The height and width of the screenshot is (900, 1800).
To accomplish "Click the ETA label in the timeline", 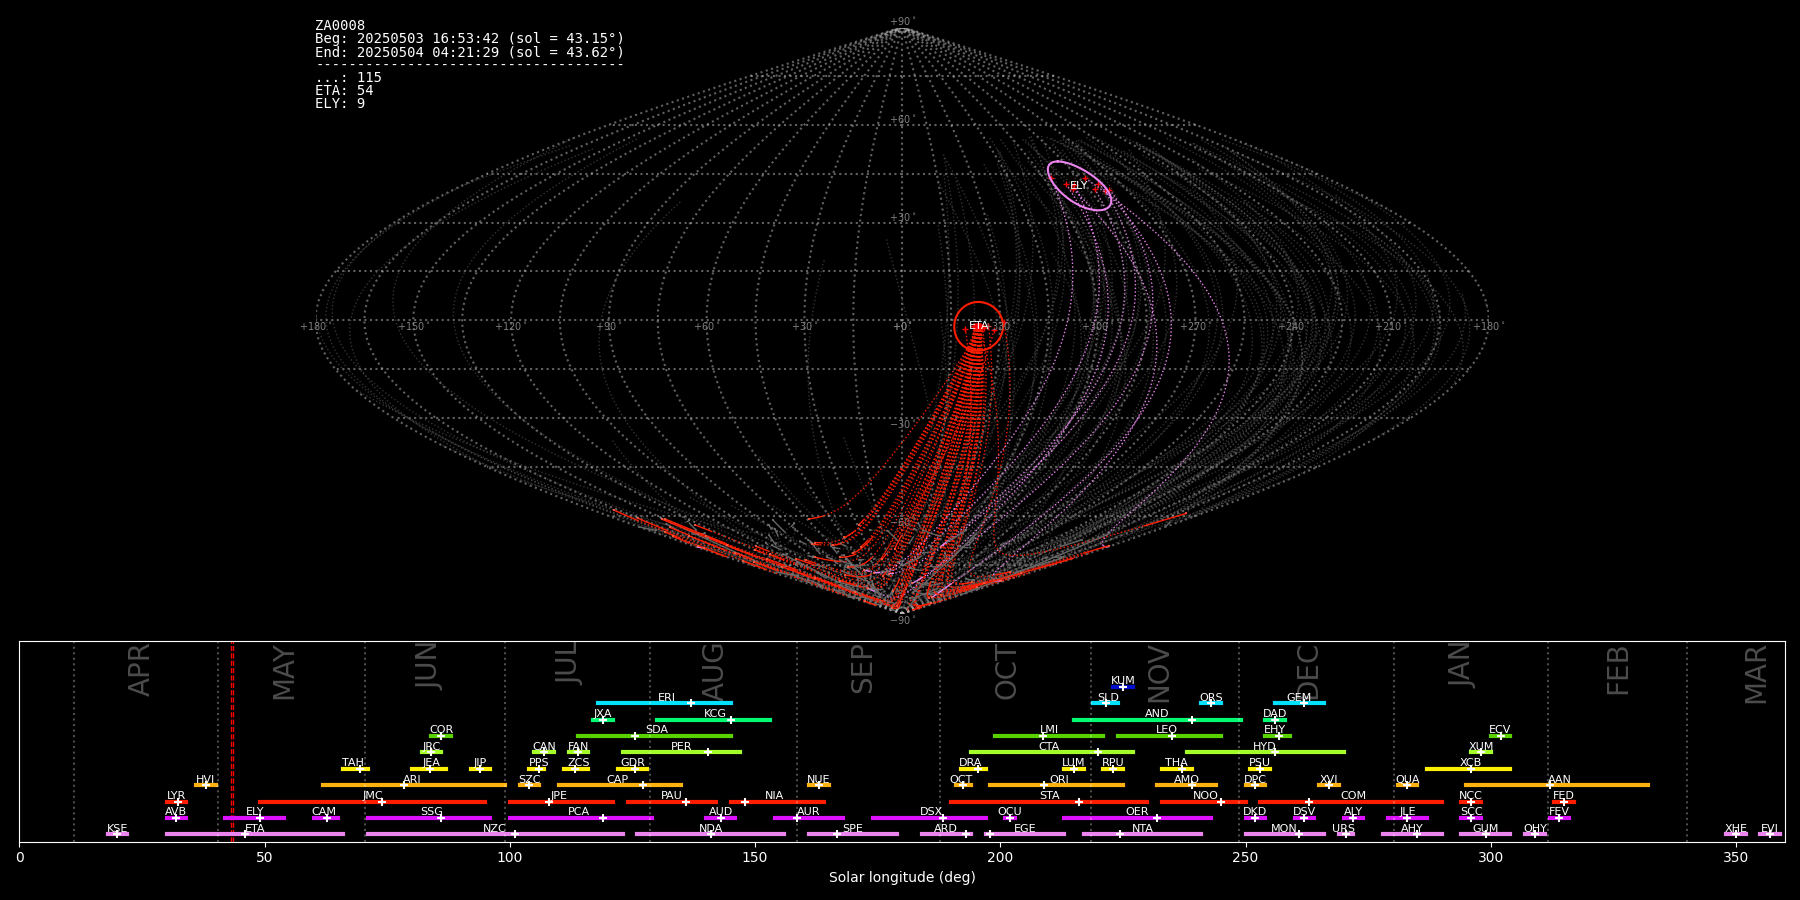I will tap(255, 829).
